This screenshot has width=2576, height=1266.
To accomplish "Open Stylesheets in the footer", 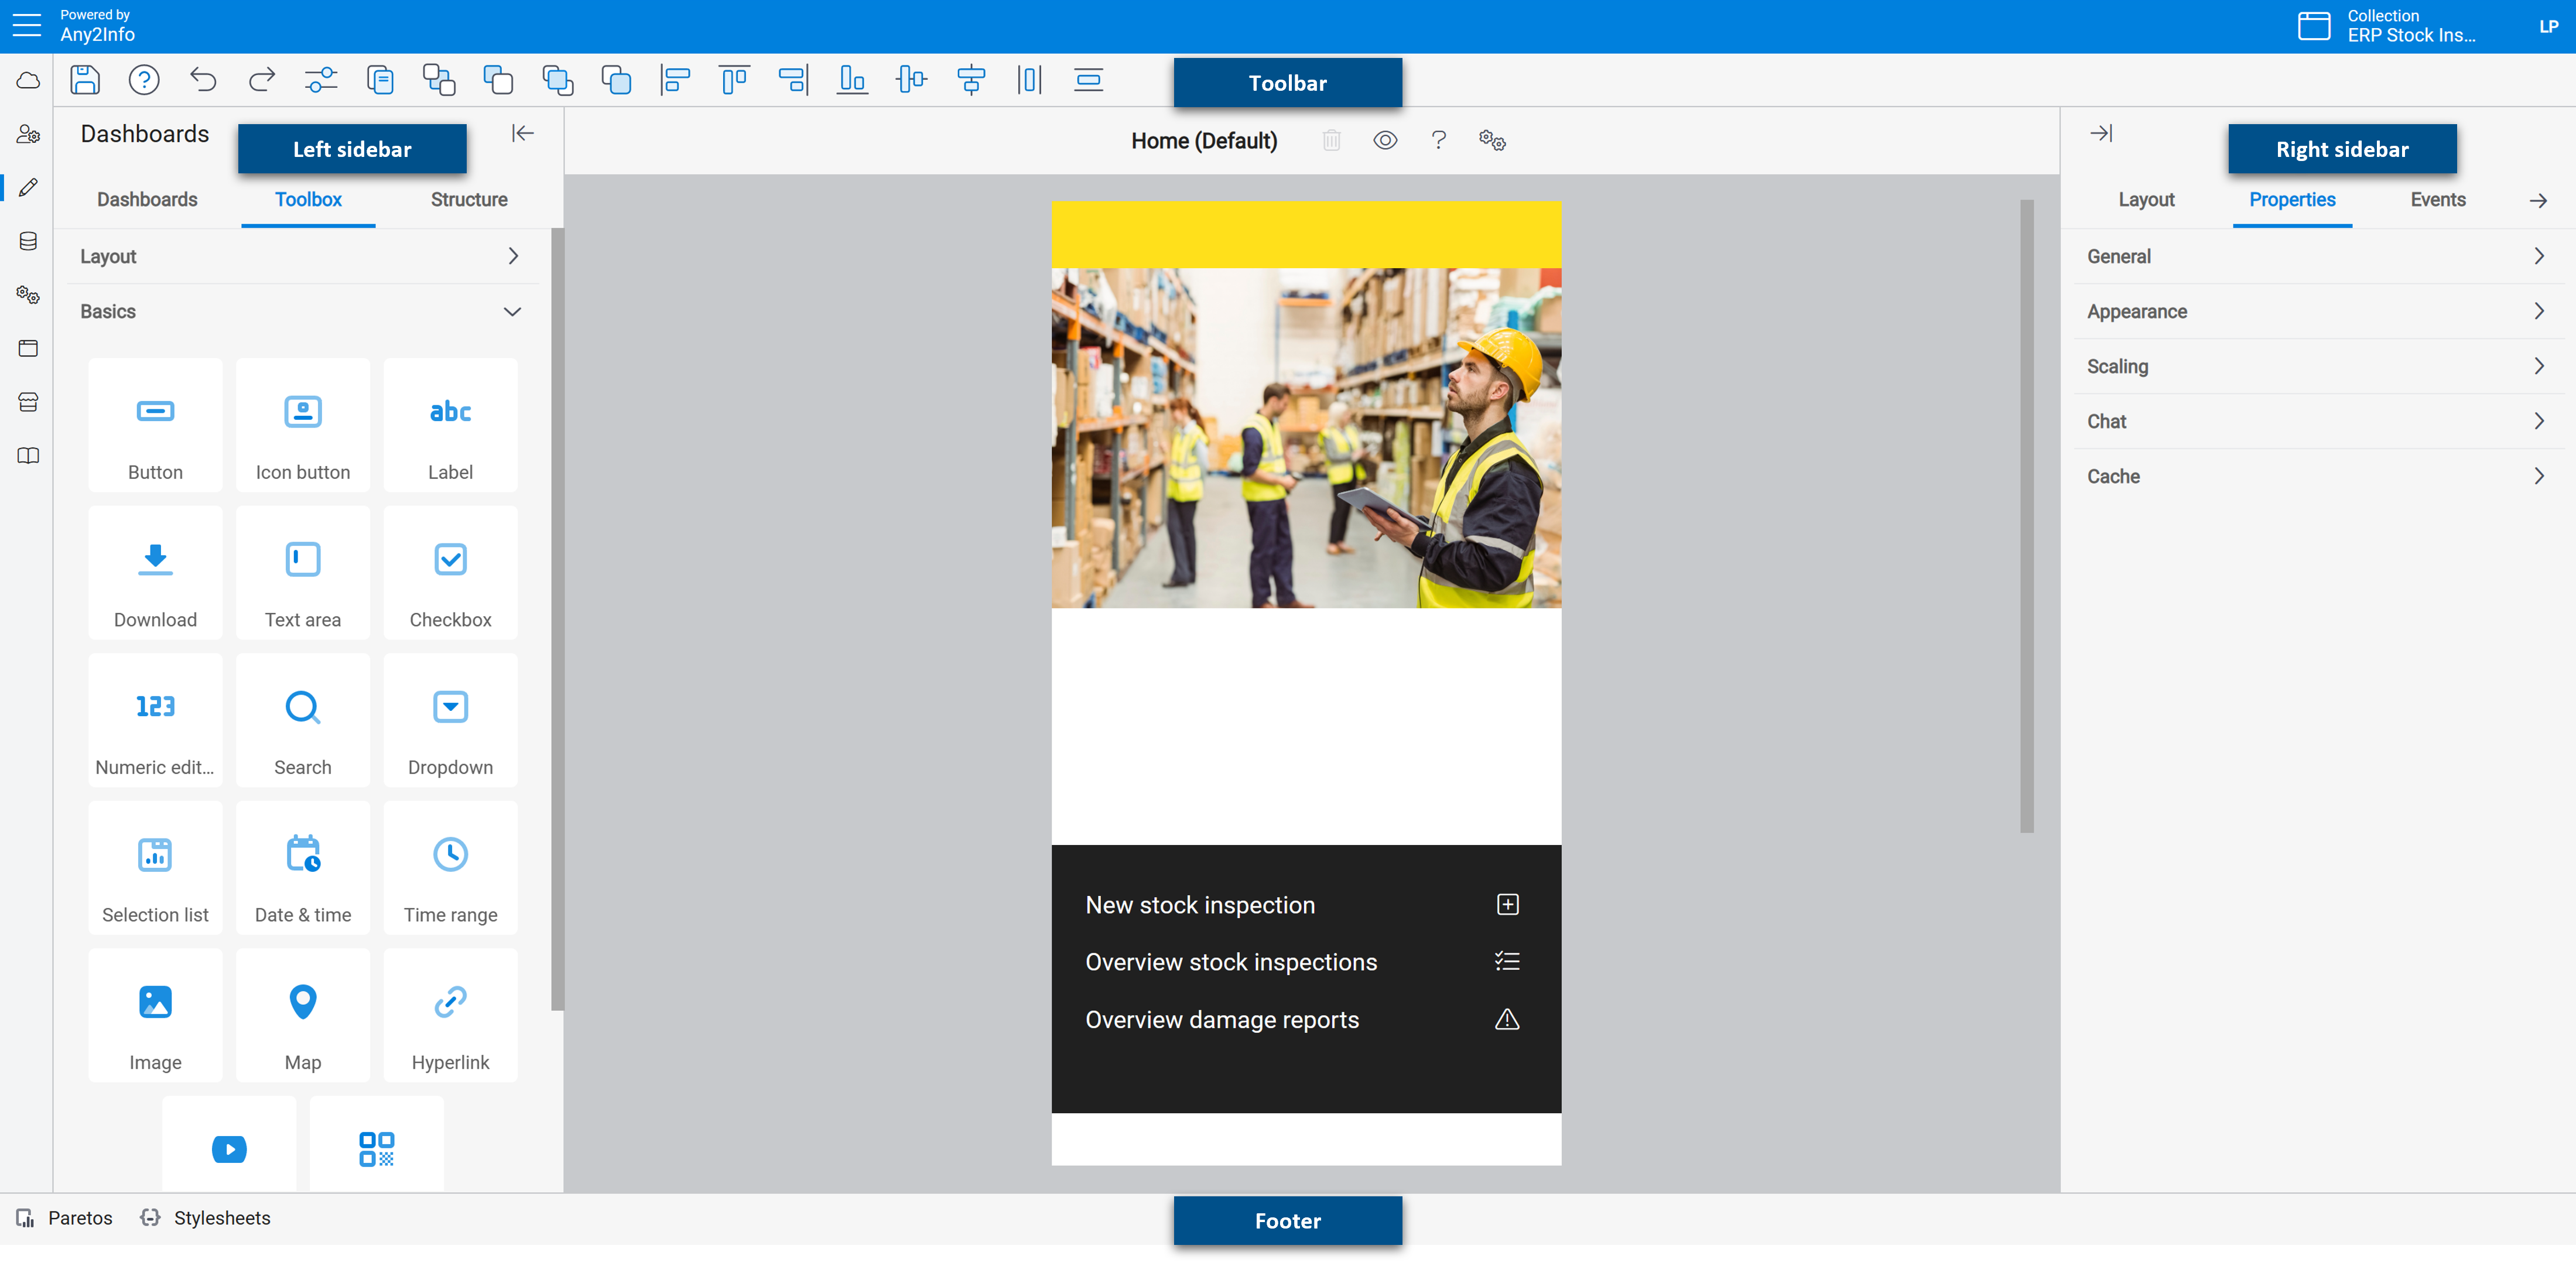I will [221, 1218].
